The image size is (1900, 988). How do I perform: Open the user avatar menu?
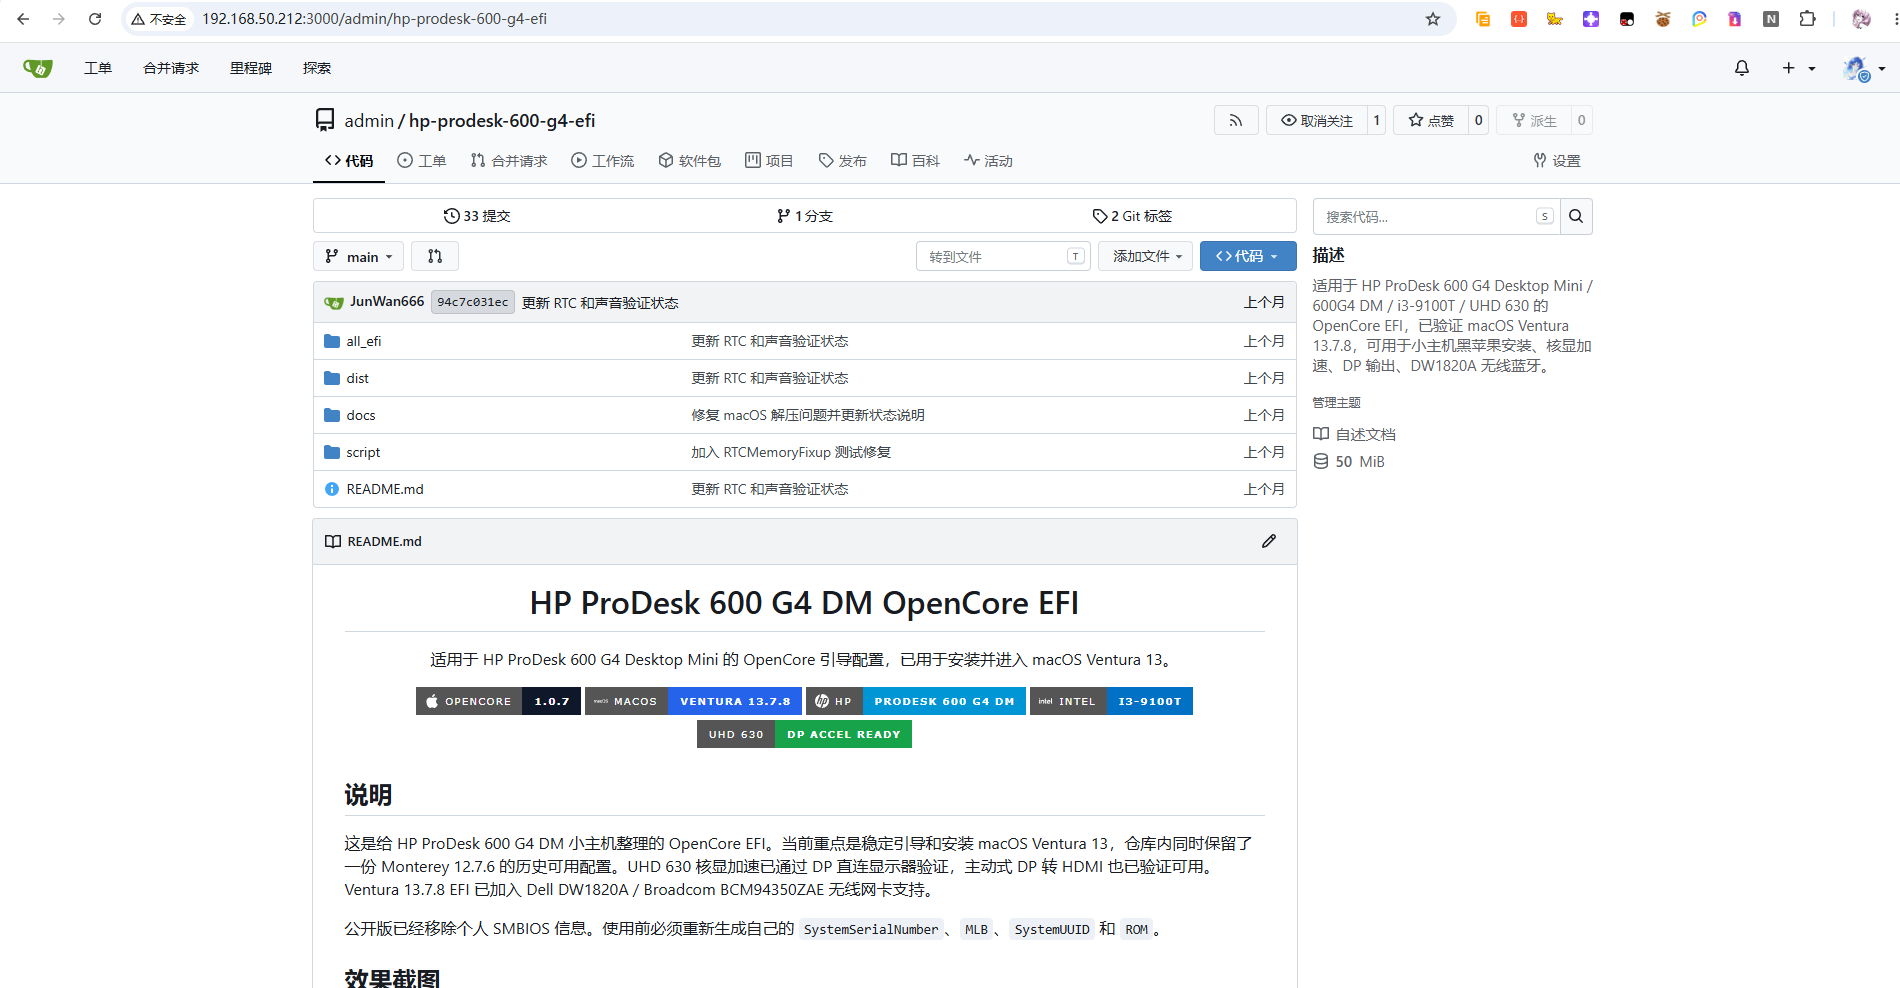1864,68
